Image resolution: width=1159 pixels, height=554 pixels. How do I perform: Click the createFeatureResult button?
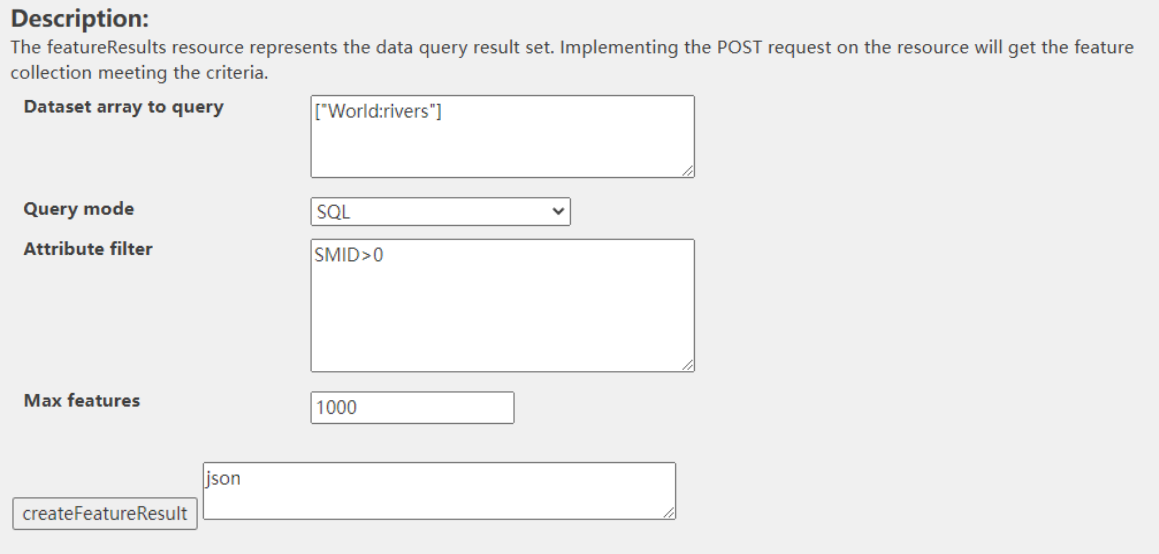105,514
